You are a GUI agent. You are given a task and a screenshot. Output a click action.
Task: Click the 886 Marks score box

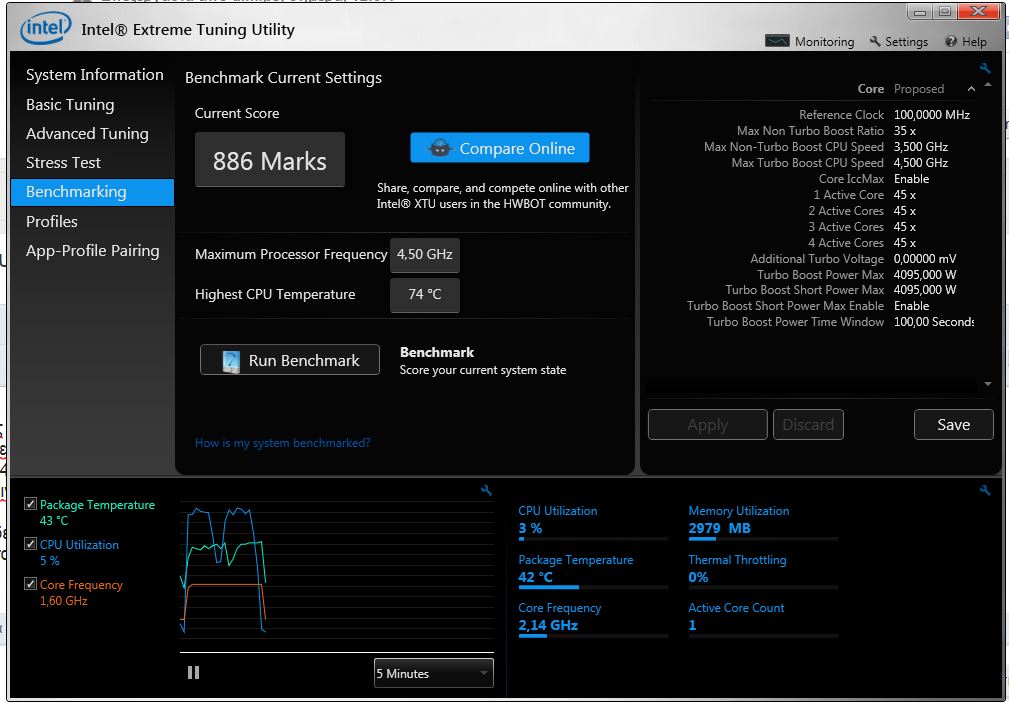click(270, 160)
